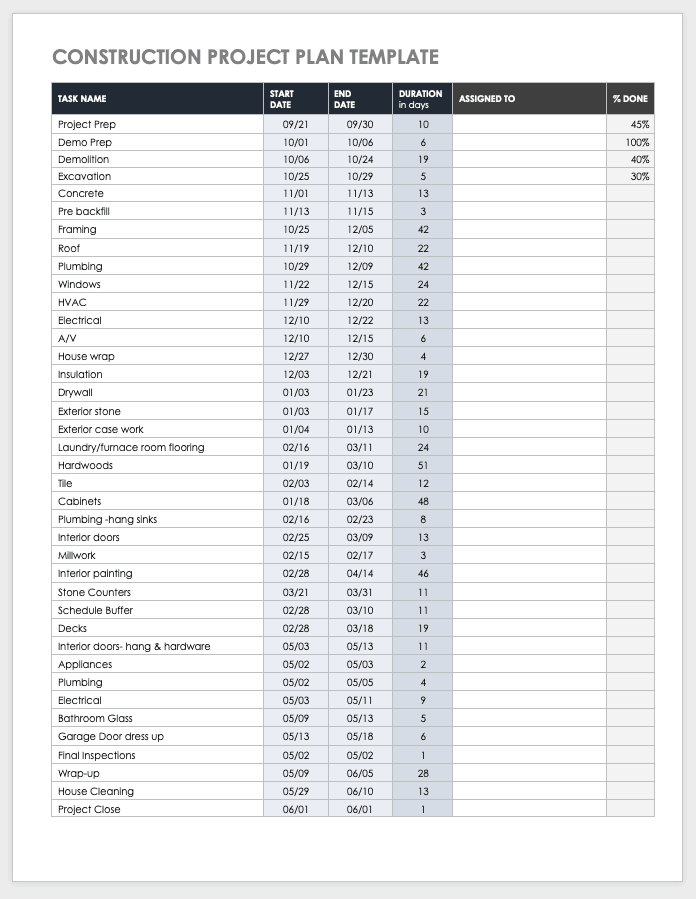This screenshot has width=696, height=899.
Task: Select the DURATION in days header
Action: [420, 99]
